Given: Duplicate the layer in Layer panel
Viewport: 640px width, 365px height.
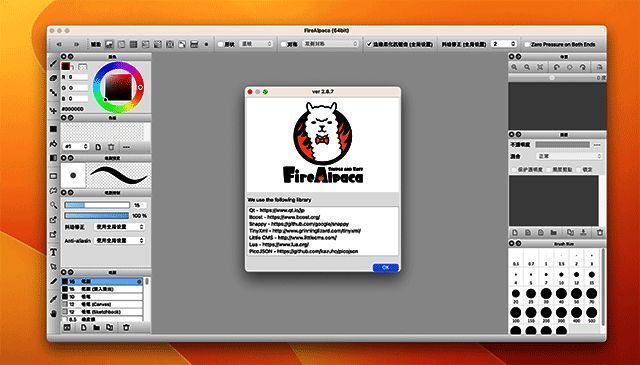Looking at the screenshot, I should point(570,233).
